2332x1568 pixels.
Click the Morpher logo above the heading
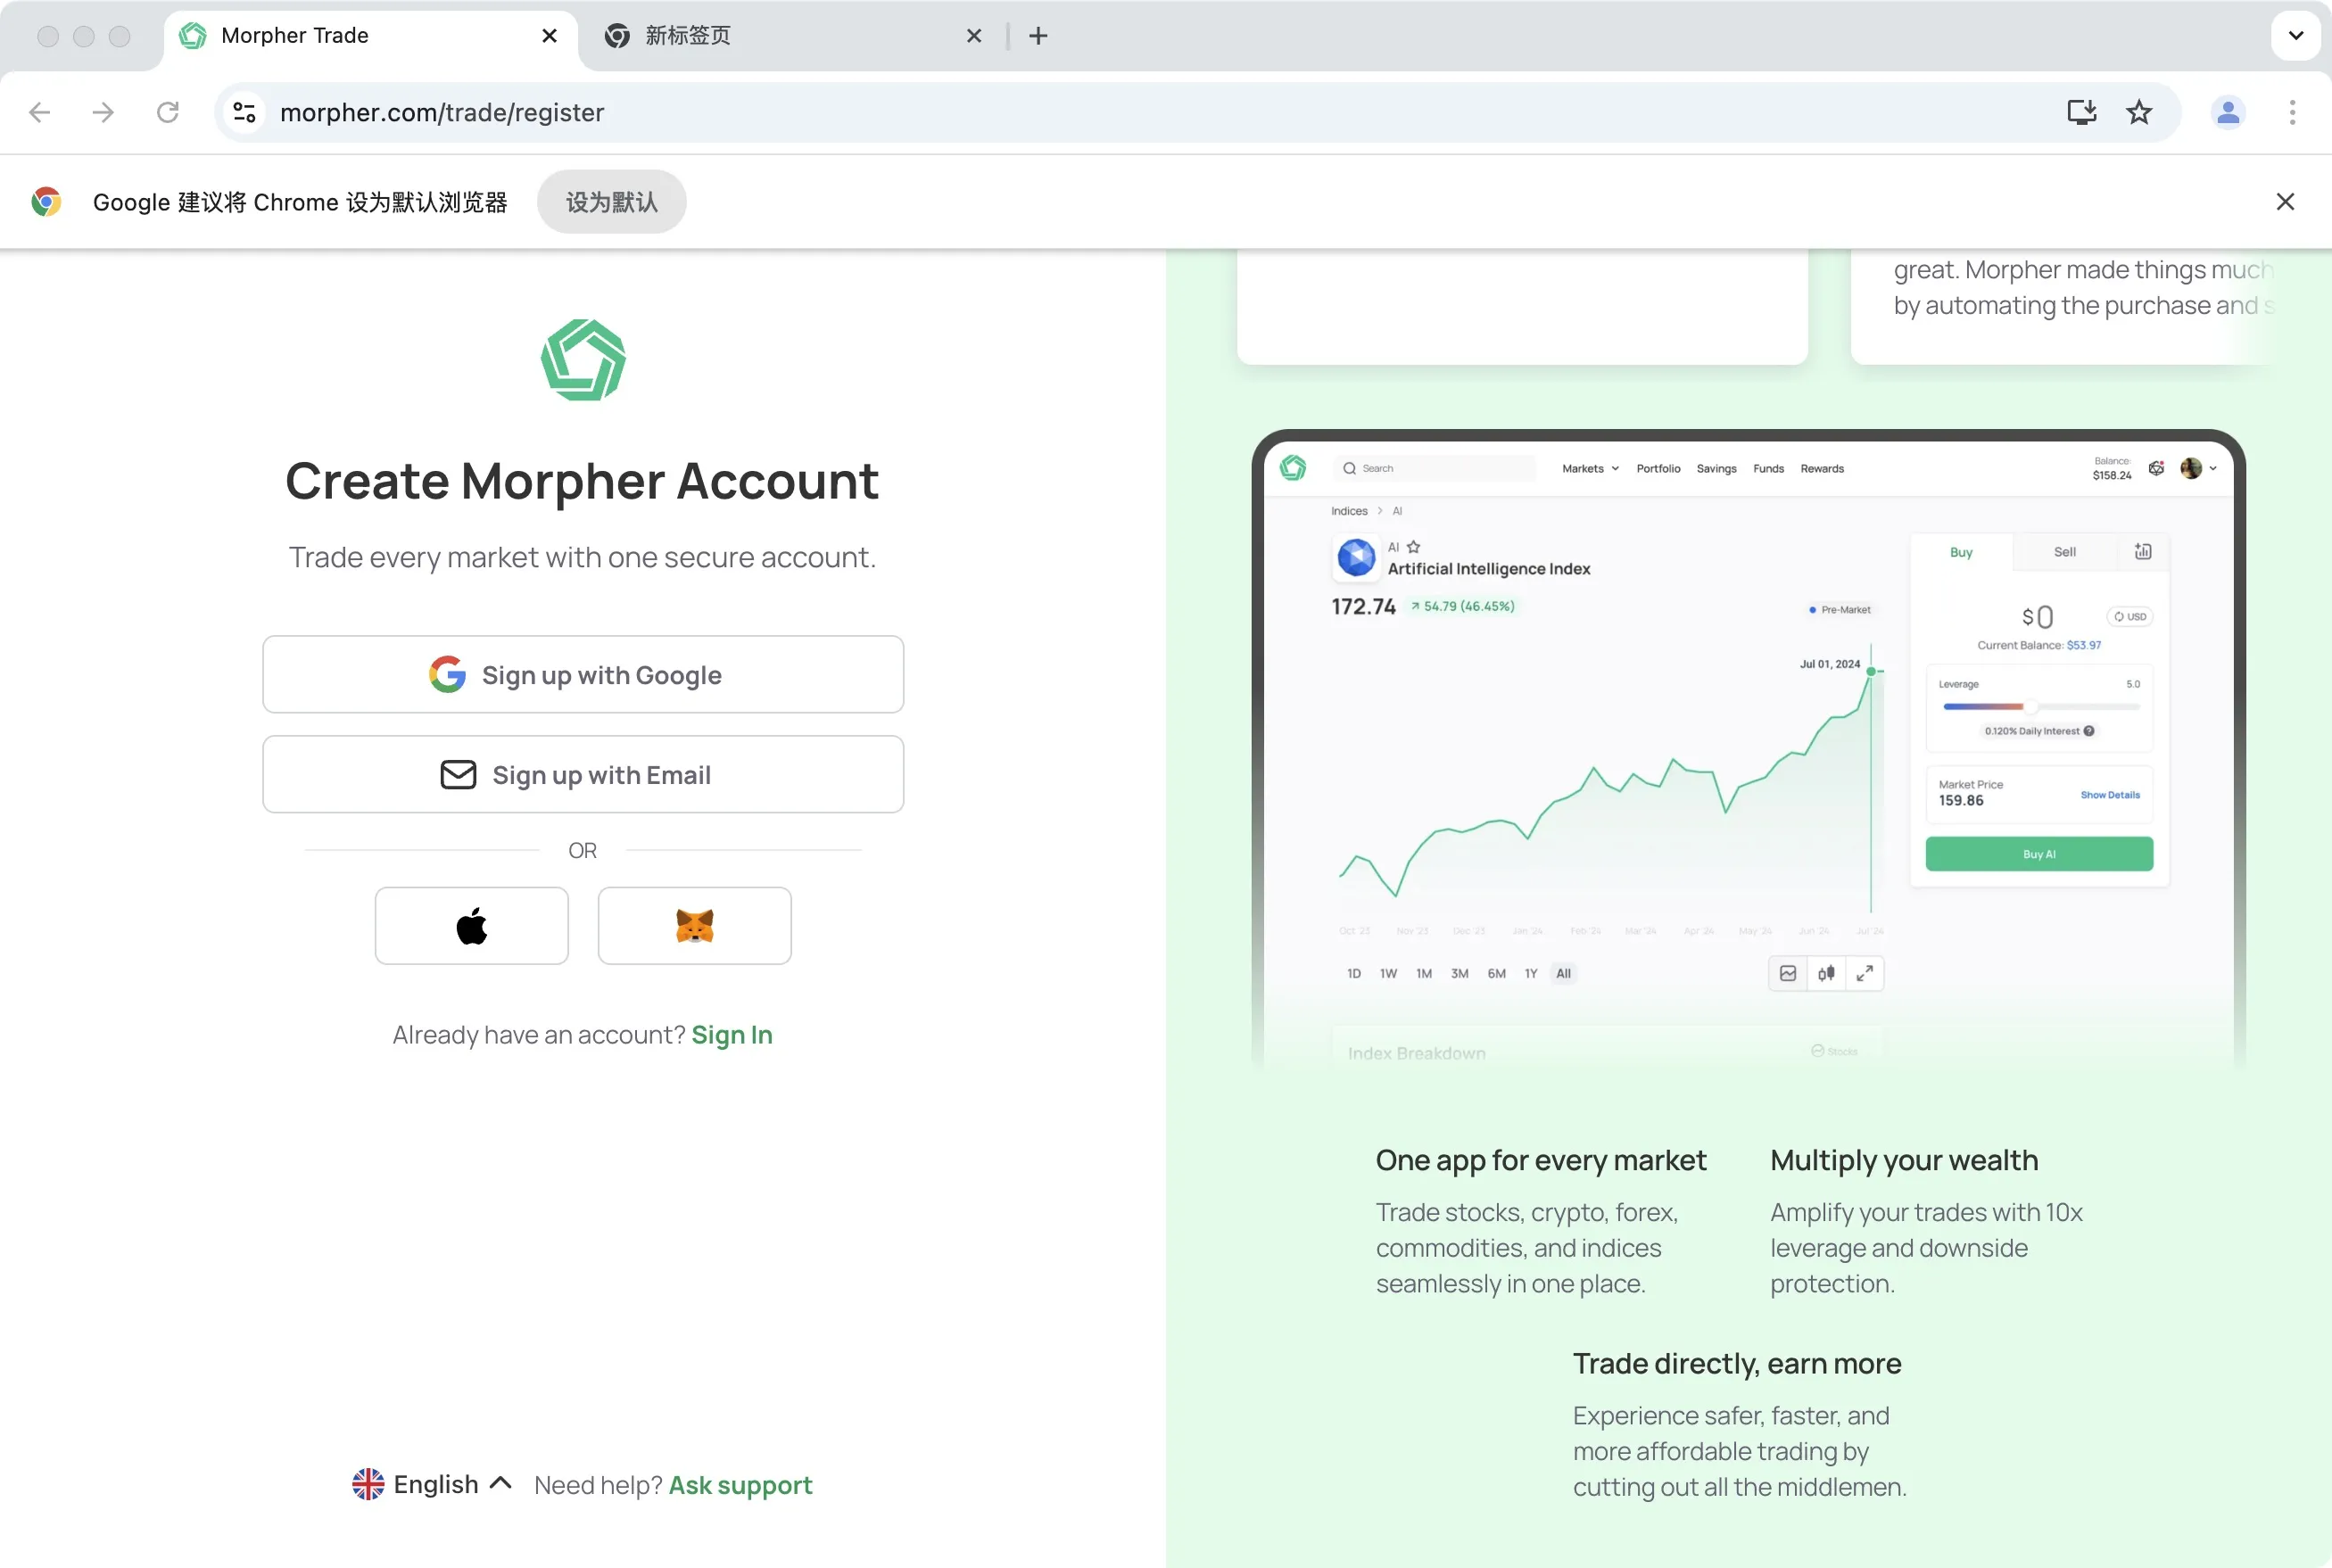[583, 360]
